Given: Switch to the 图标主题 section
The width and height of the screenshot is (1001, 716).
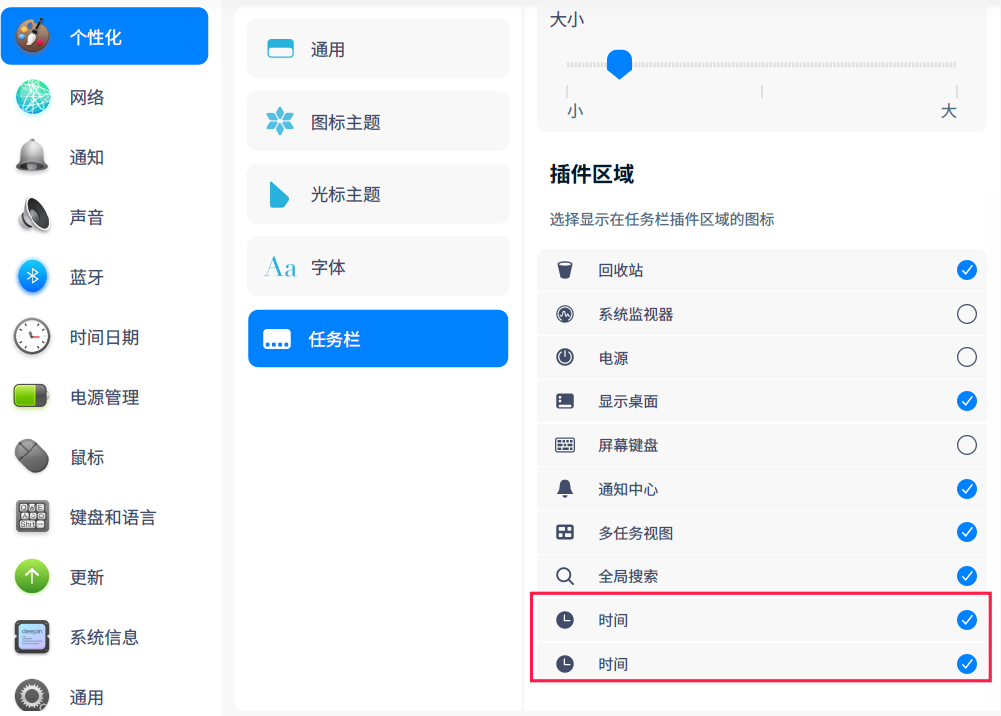Looking at the screenshot, I should coord(377,120).
